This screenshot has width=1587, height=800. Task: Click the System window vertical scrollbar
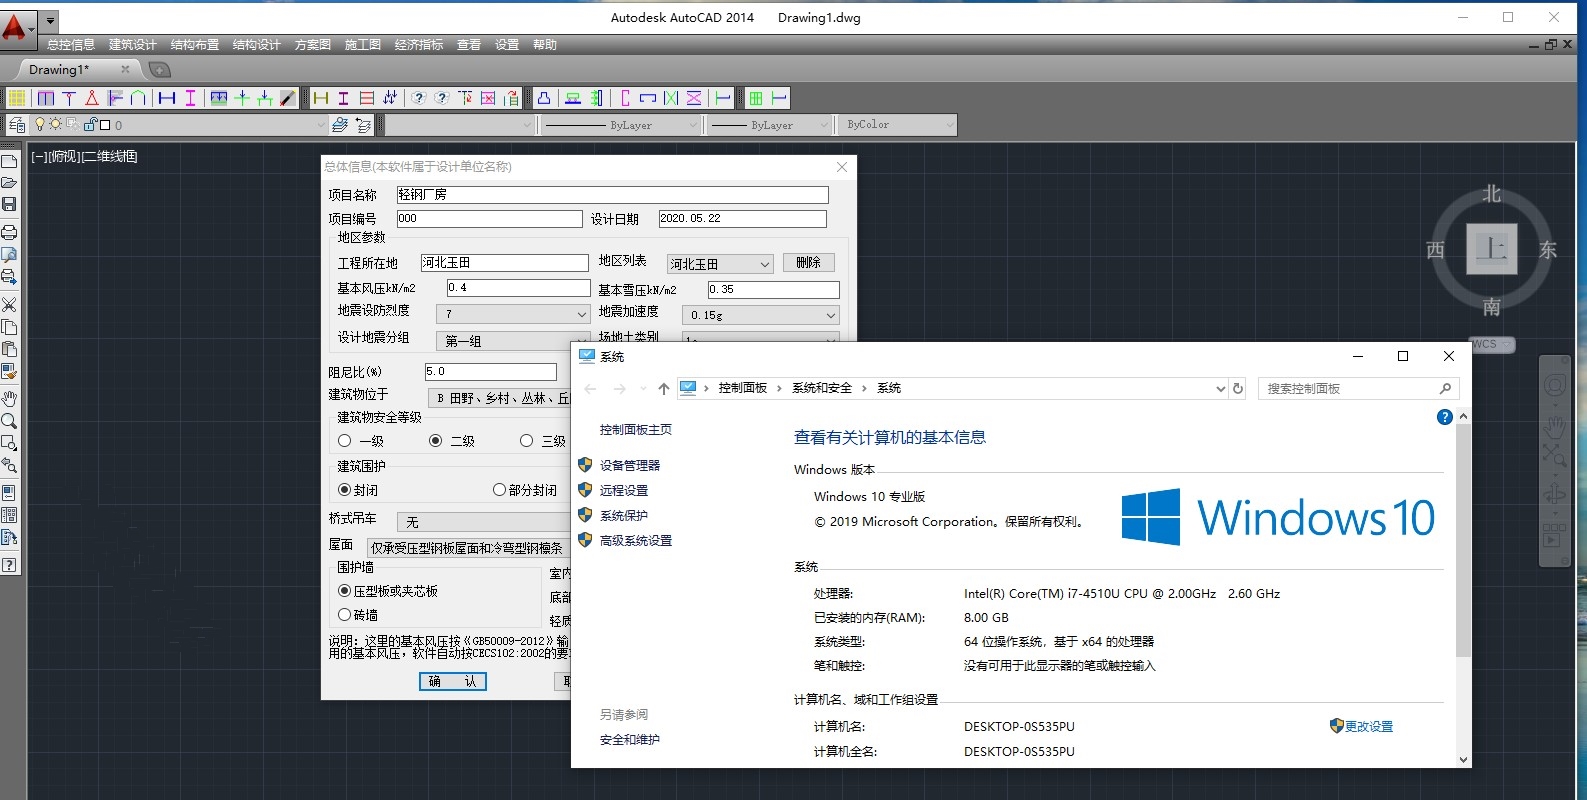point(1463,588)
